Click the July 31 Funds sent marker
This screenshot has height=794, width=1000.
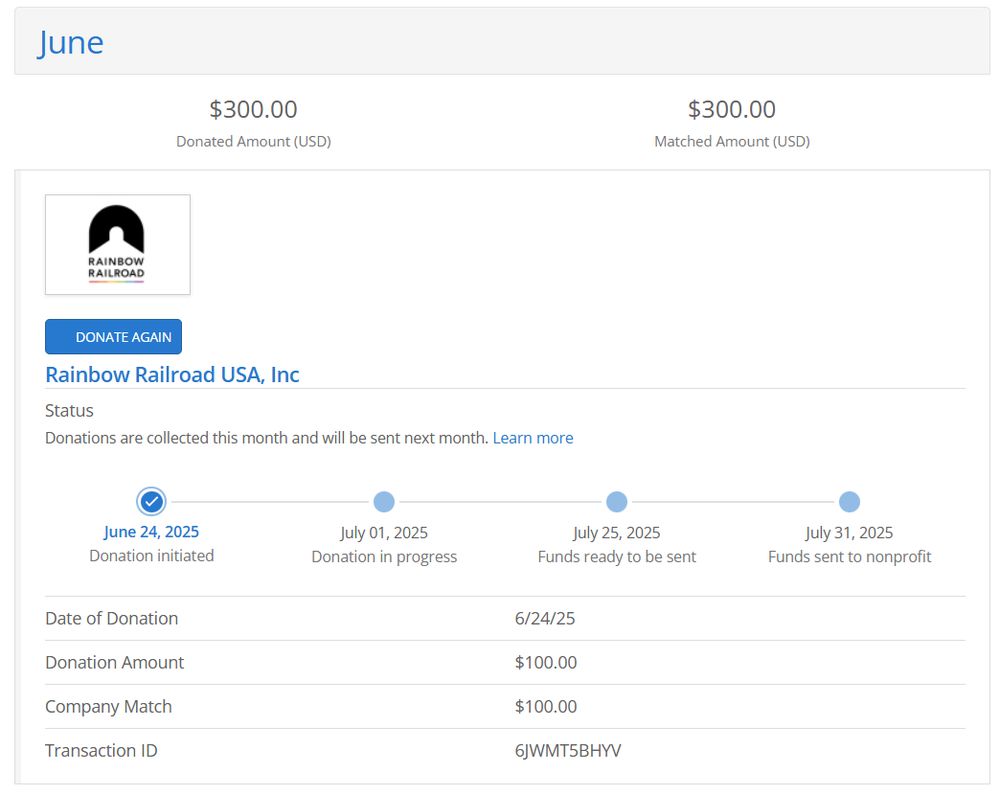tap(849, 502)
